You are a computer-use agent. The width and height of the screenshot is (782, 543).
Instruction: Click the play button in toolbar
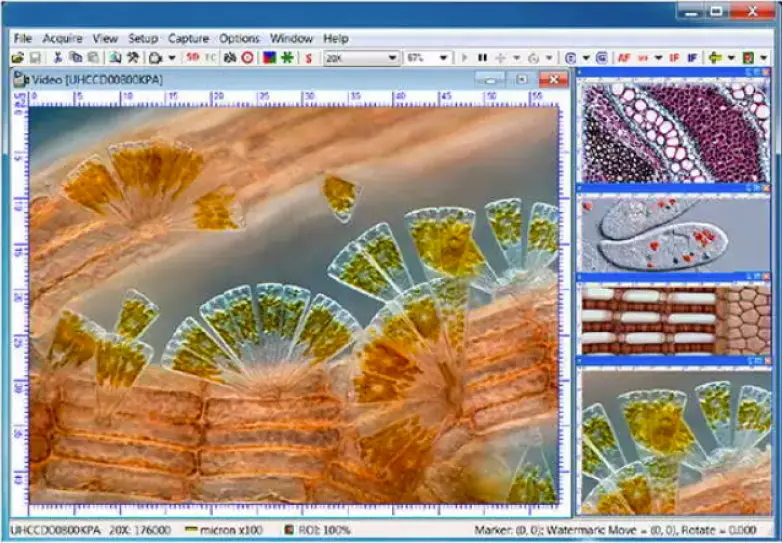point(464,58)
